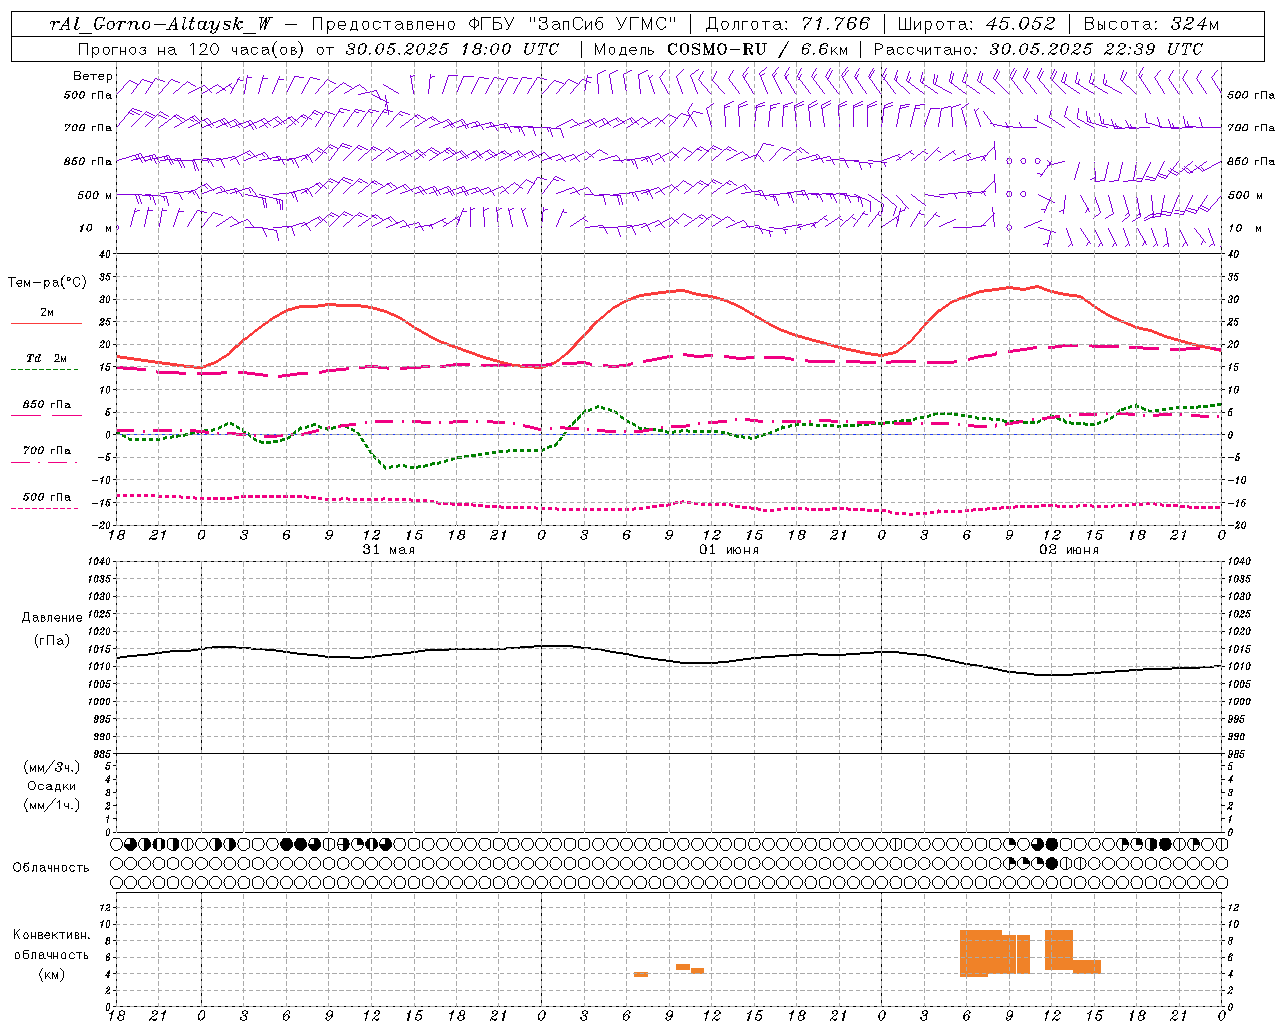Click the tallest orange convective bar after 6h on 02 июня
Image resolution: width=1280 pixels, height=1024 pixels.
coord(980,953)
